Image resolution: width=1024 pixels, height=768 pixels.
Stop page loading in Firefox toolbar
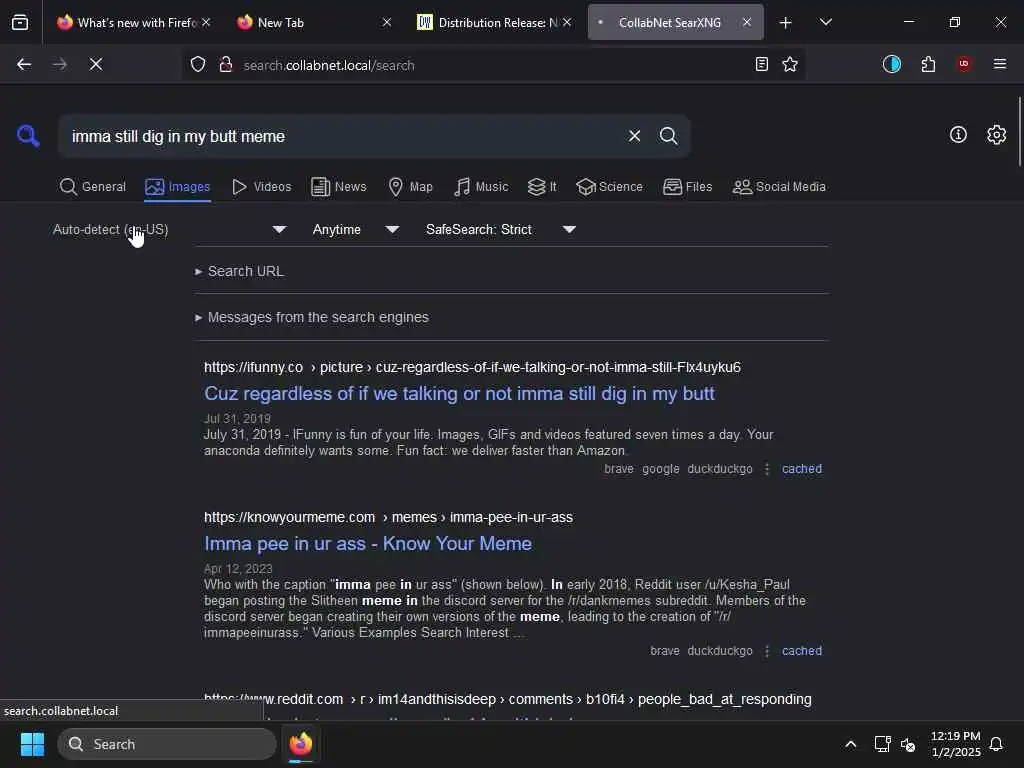click(95, 64)
